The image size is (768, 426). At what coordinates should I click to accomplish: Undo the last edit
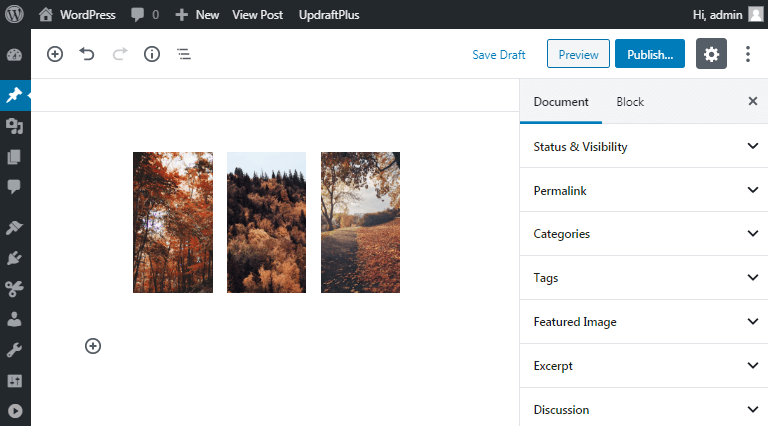click(x=87, y=54)
